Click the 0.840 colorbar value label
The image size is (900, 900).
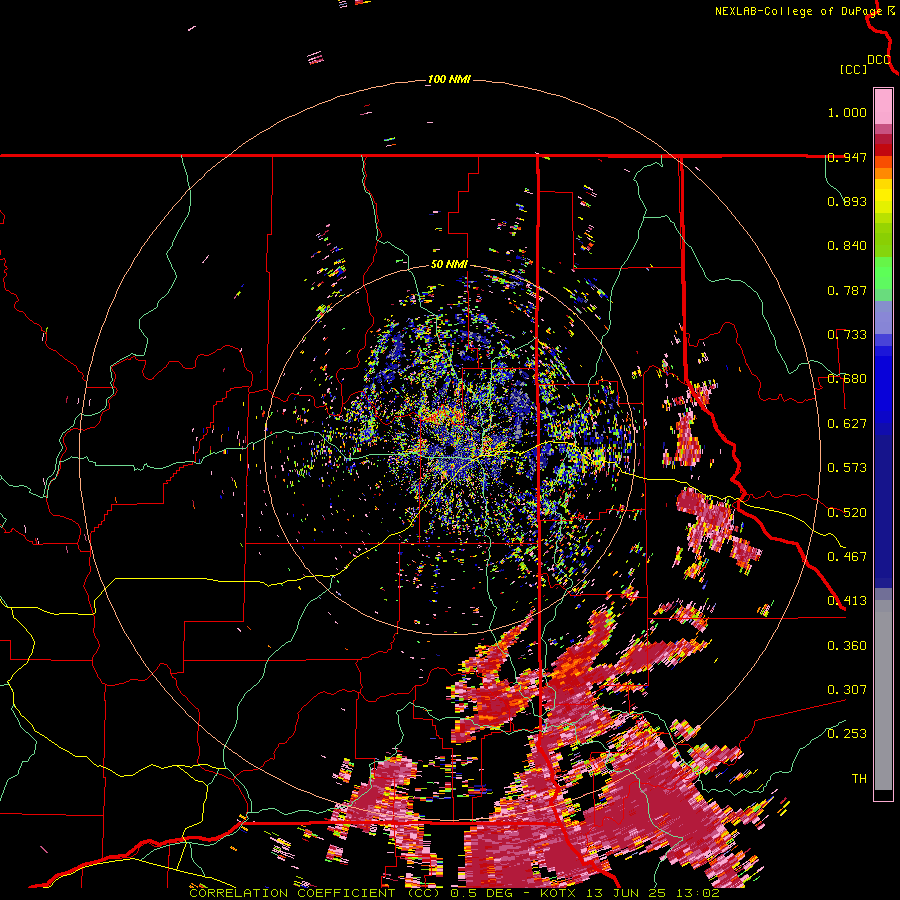[847, 246]
